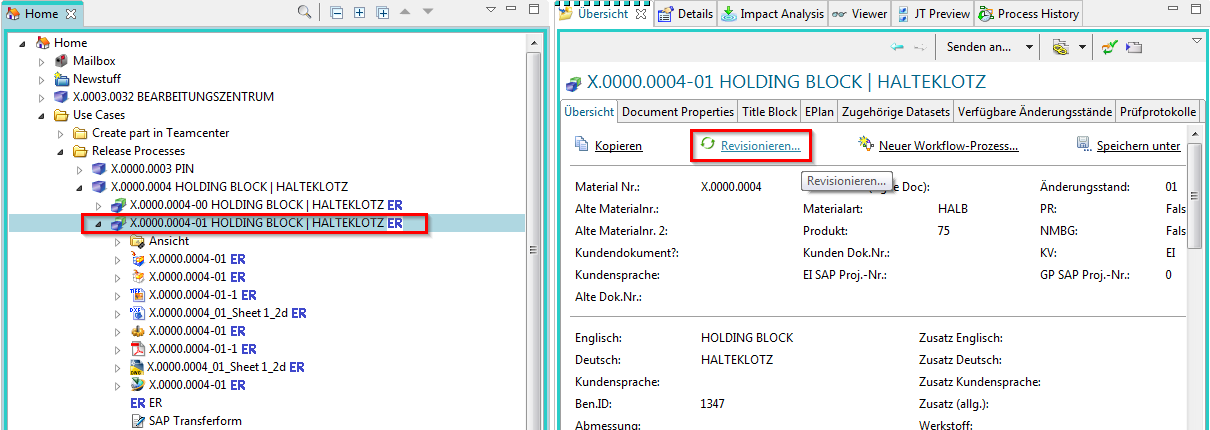
Task: Expand the Newstuff folder node
Action: coord(42,79)
